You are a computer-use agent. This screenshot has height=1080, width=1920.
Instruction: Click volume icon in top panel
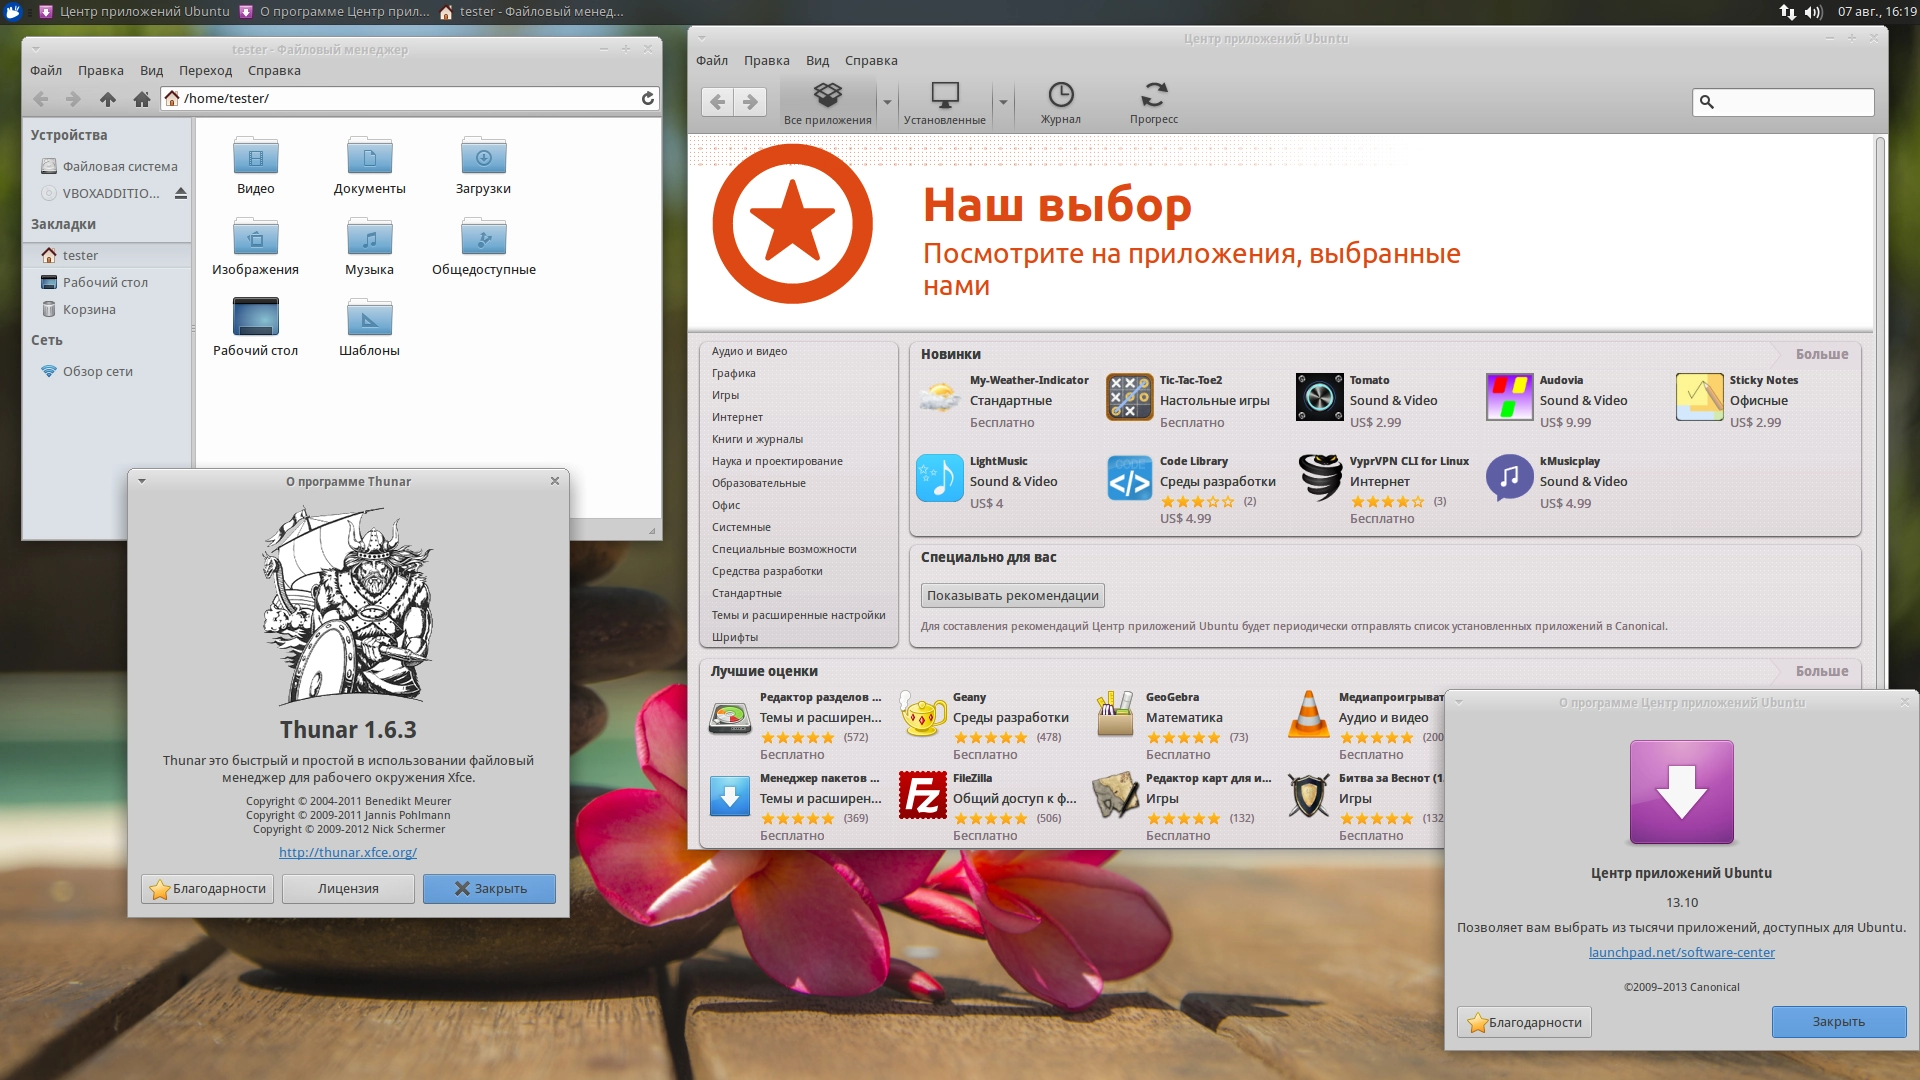point(1813,12)
